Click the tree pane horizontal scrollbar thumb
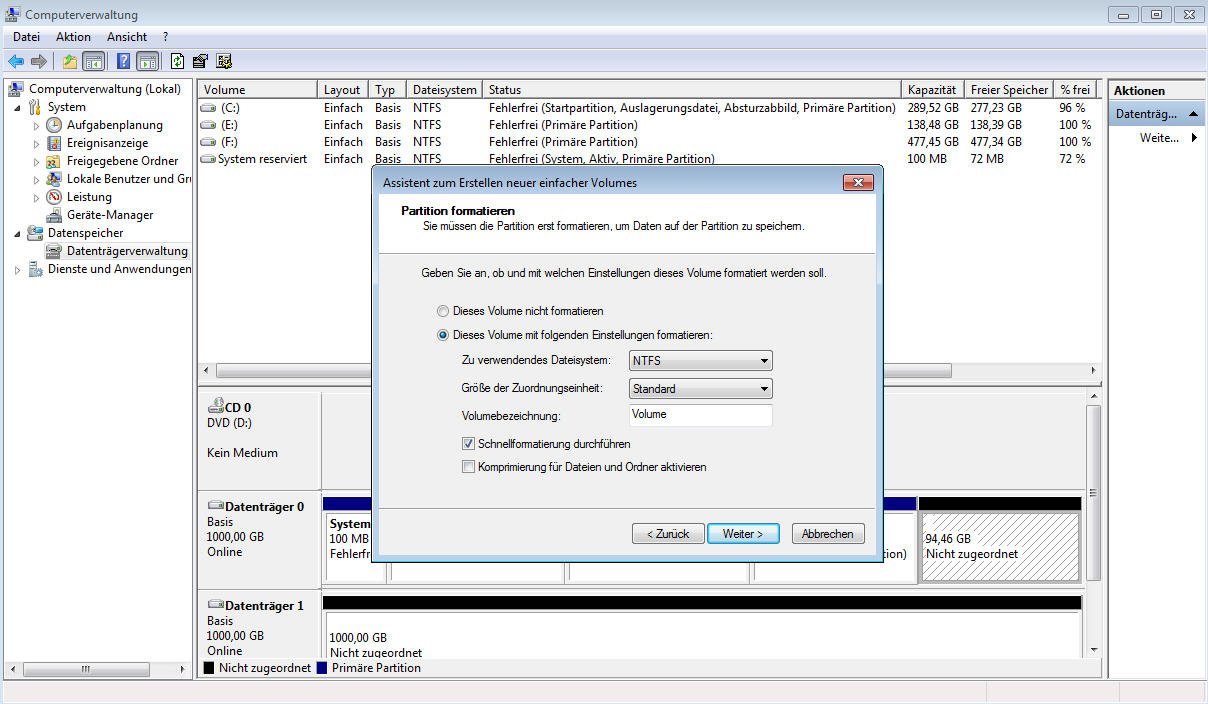 tap(85, 669)
